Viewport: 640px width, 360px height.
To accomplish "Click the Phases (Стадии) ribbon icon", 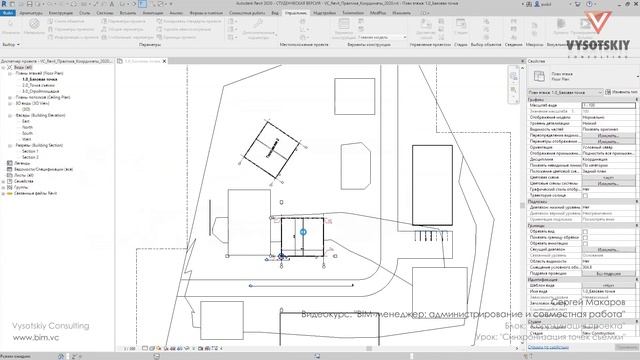I will click(461, 24).
